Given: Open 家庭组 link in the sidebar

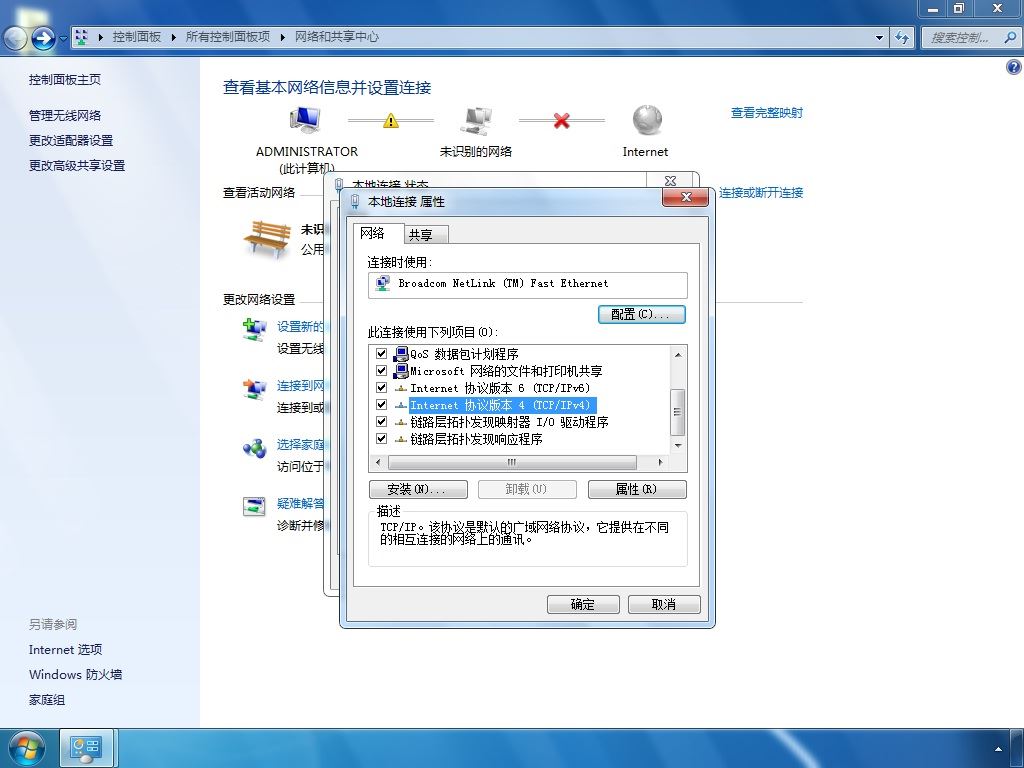Looking at the screenshot, I should point(47,700).
